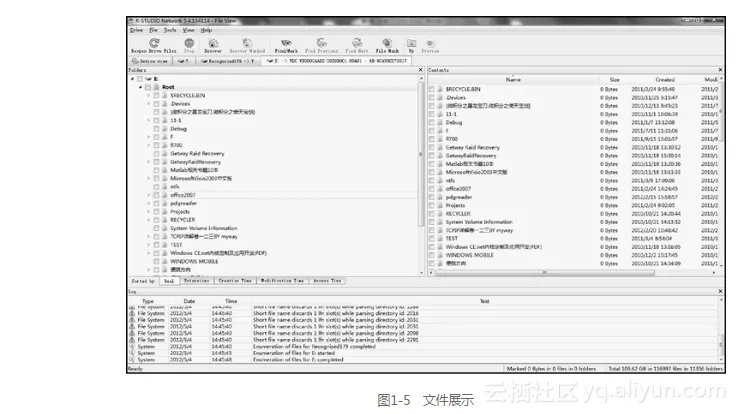The image size is (737, 414).
Task: Click the Recover toolbar icon
Action: pos(213,43)
